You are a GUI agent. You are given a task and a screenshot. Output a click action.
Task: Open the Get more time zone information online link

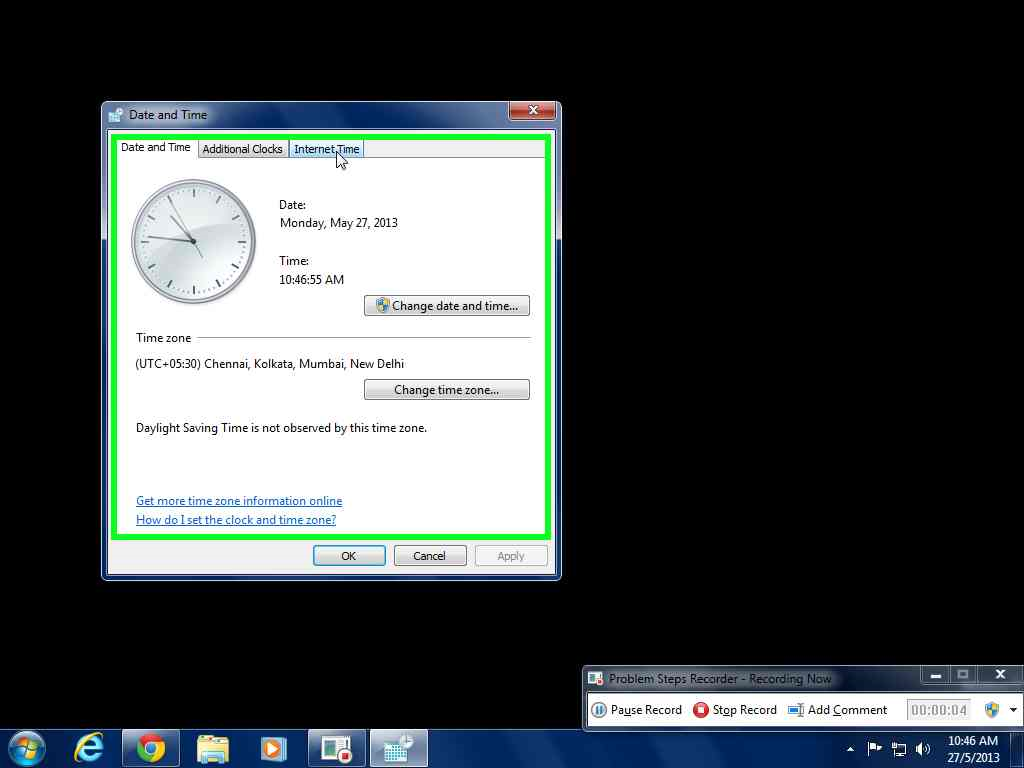point(239,500)
